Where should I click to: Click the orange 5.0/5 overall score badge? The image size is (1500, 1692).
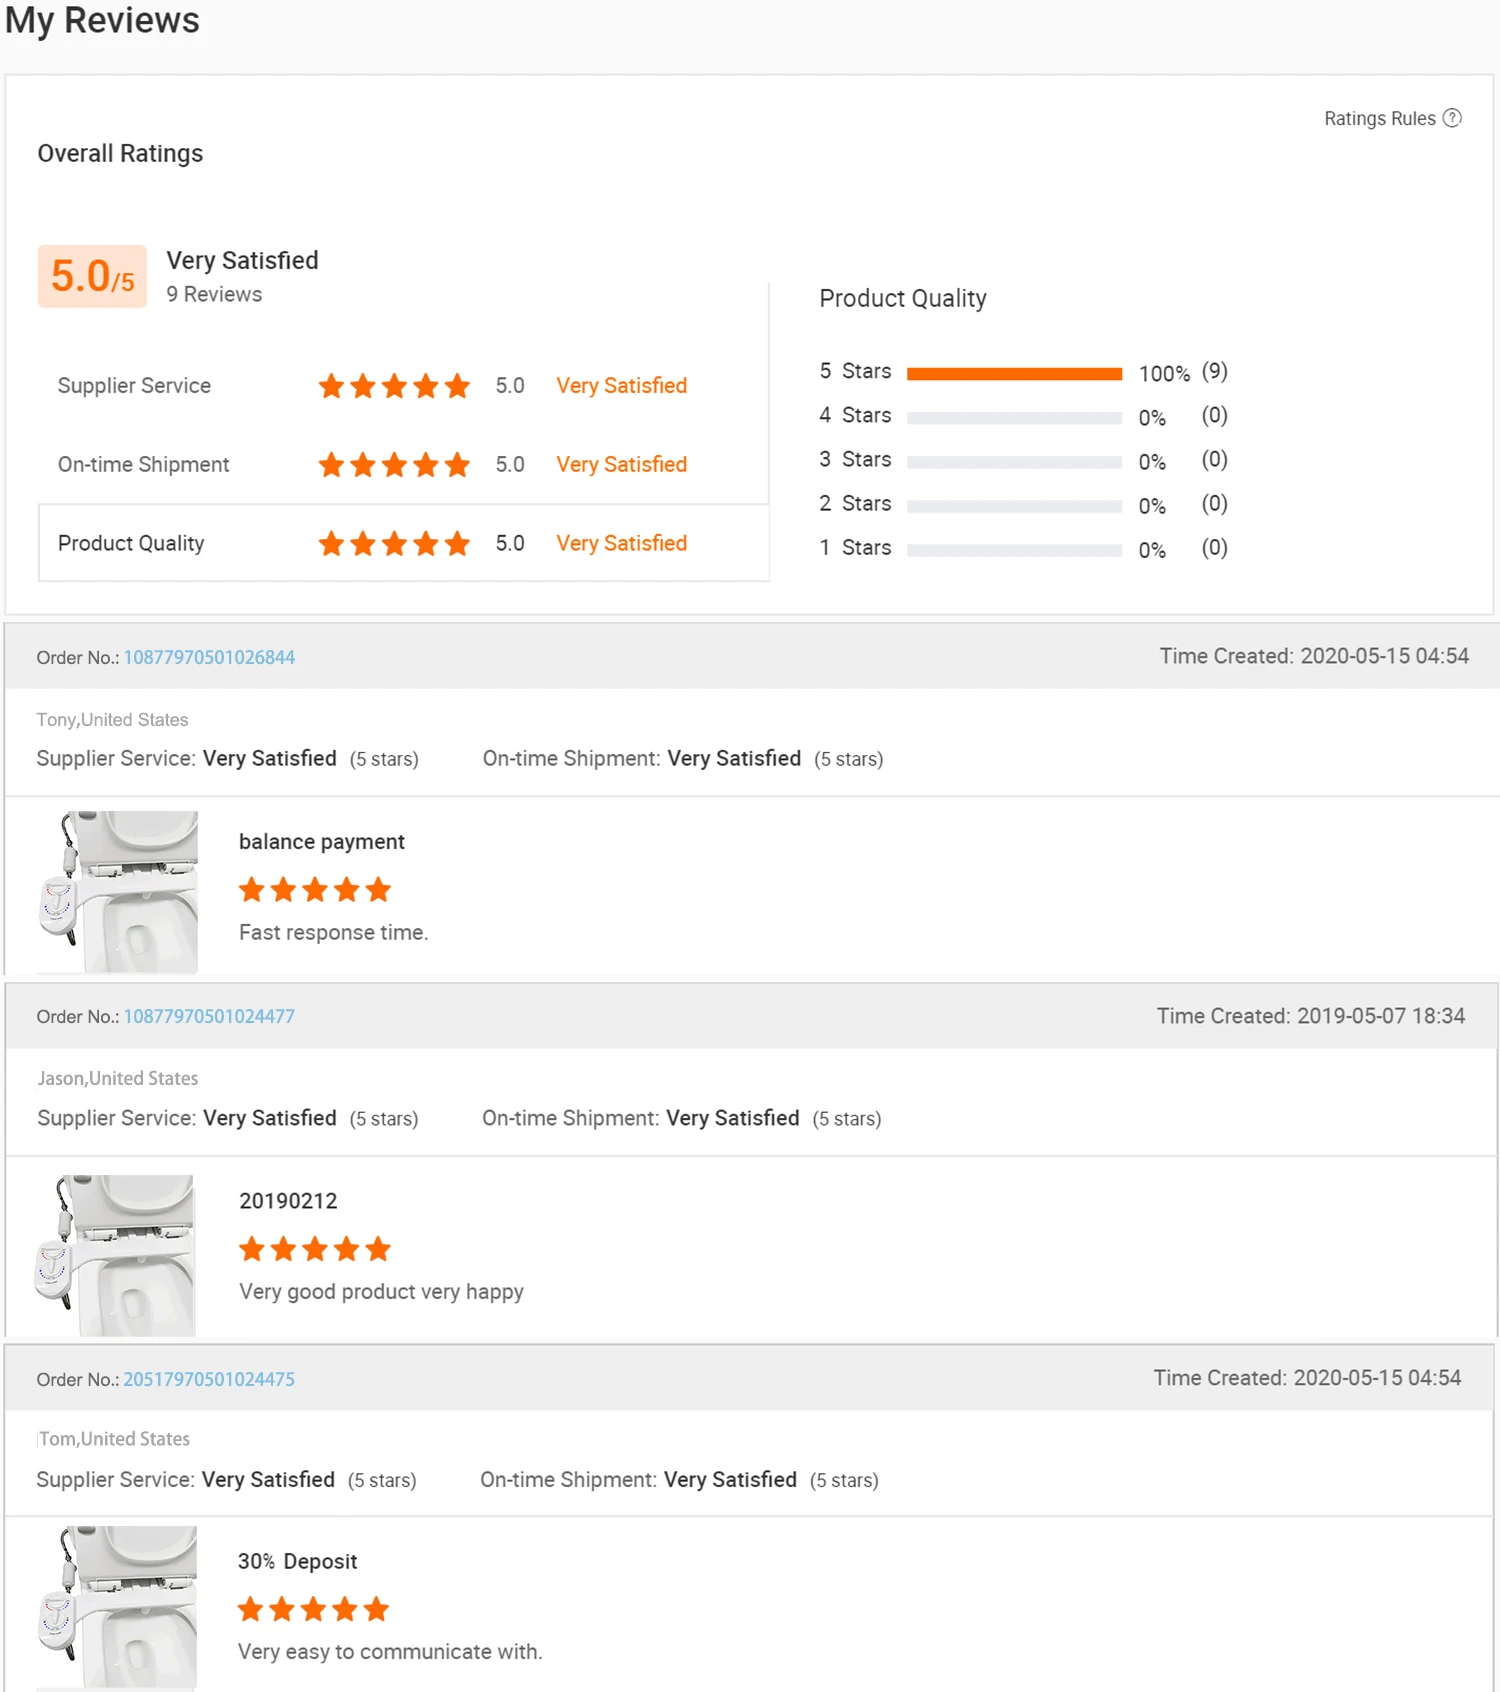tap(92, 276)
